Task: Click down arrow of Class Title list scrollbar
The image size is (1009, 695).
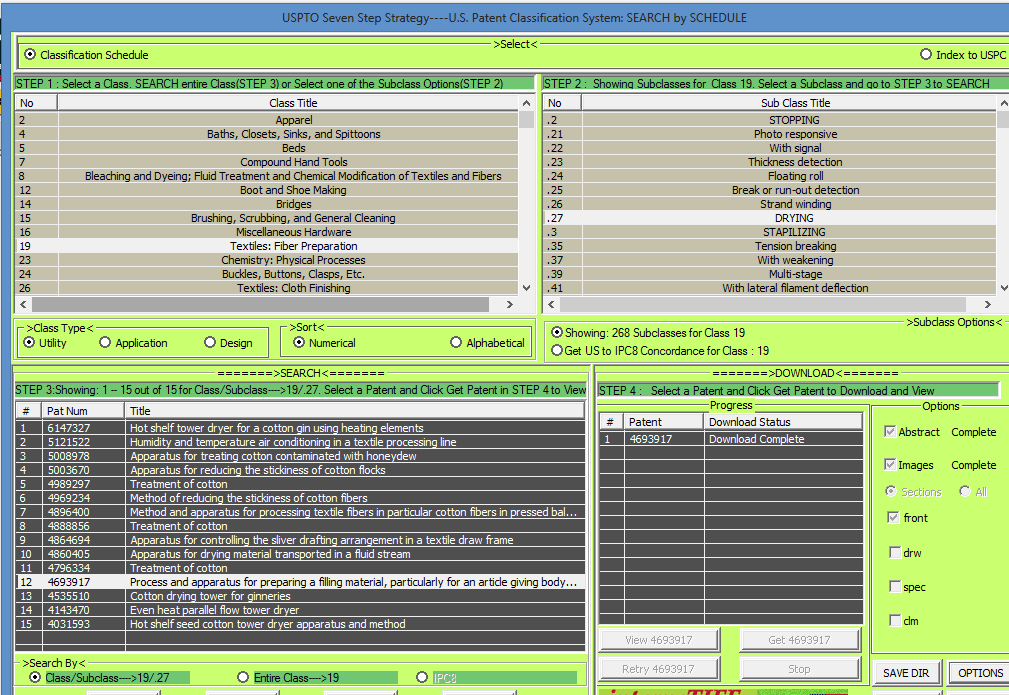Action: point(526,288)
